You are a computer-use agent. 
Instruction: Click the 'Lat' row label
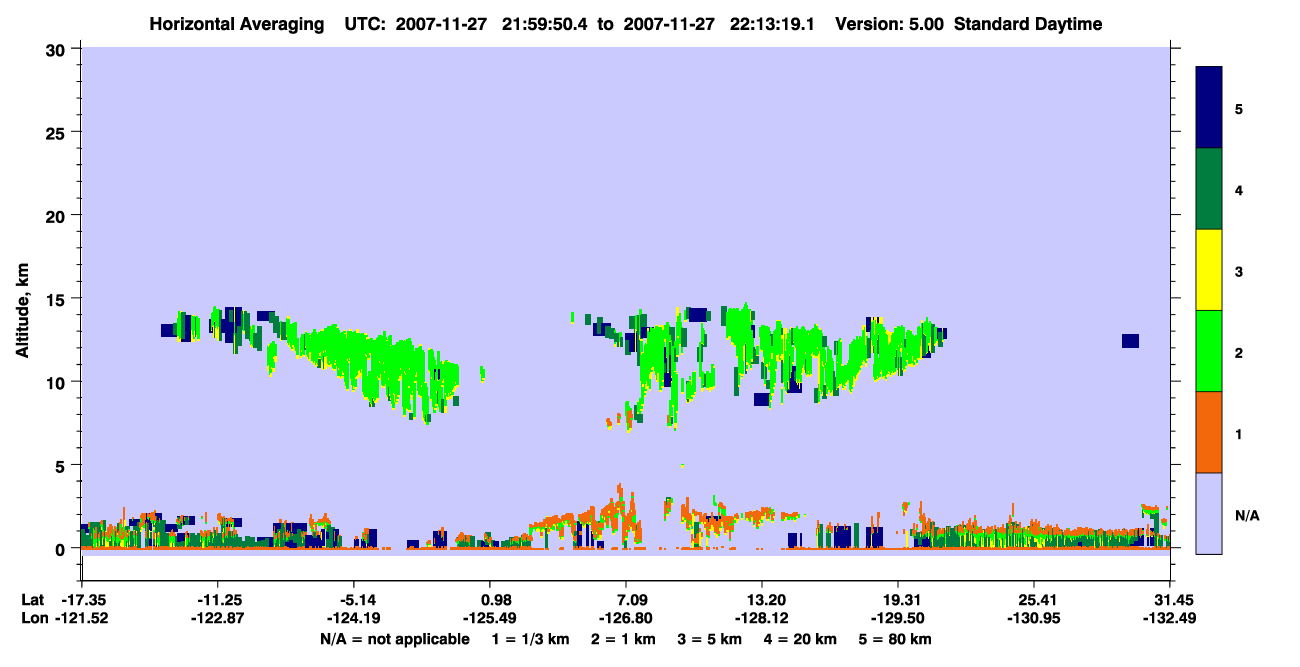click(x=32, y=600)
